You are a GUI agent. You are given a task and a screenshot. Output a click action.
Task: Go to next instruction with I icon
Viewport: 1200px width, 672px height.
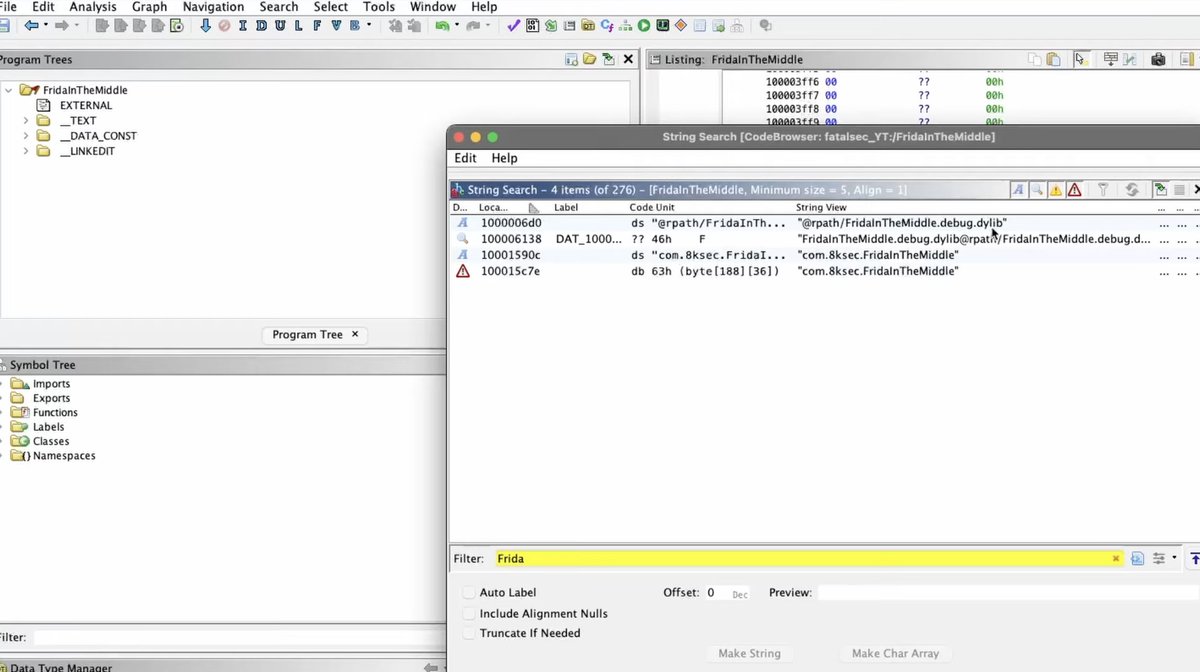tap(243, 26)
